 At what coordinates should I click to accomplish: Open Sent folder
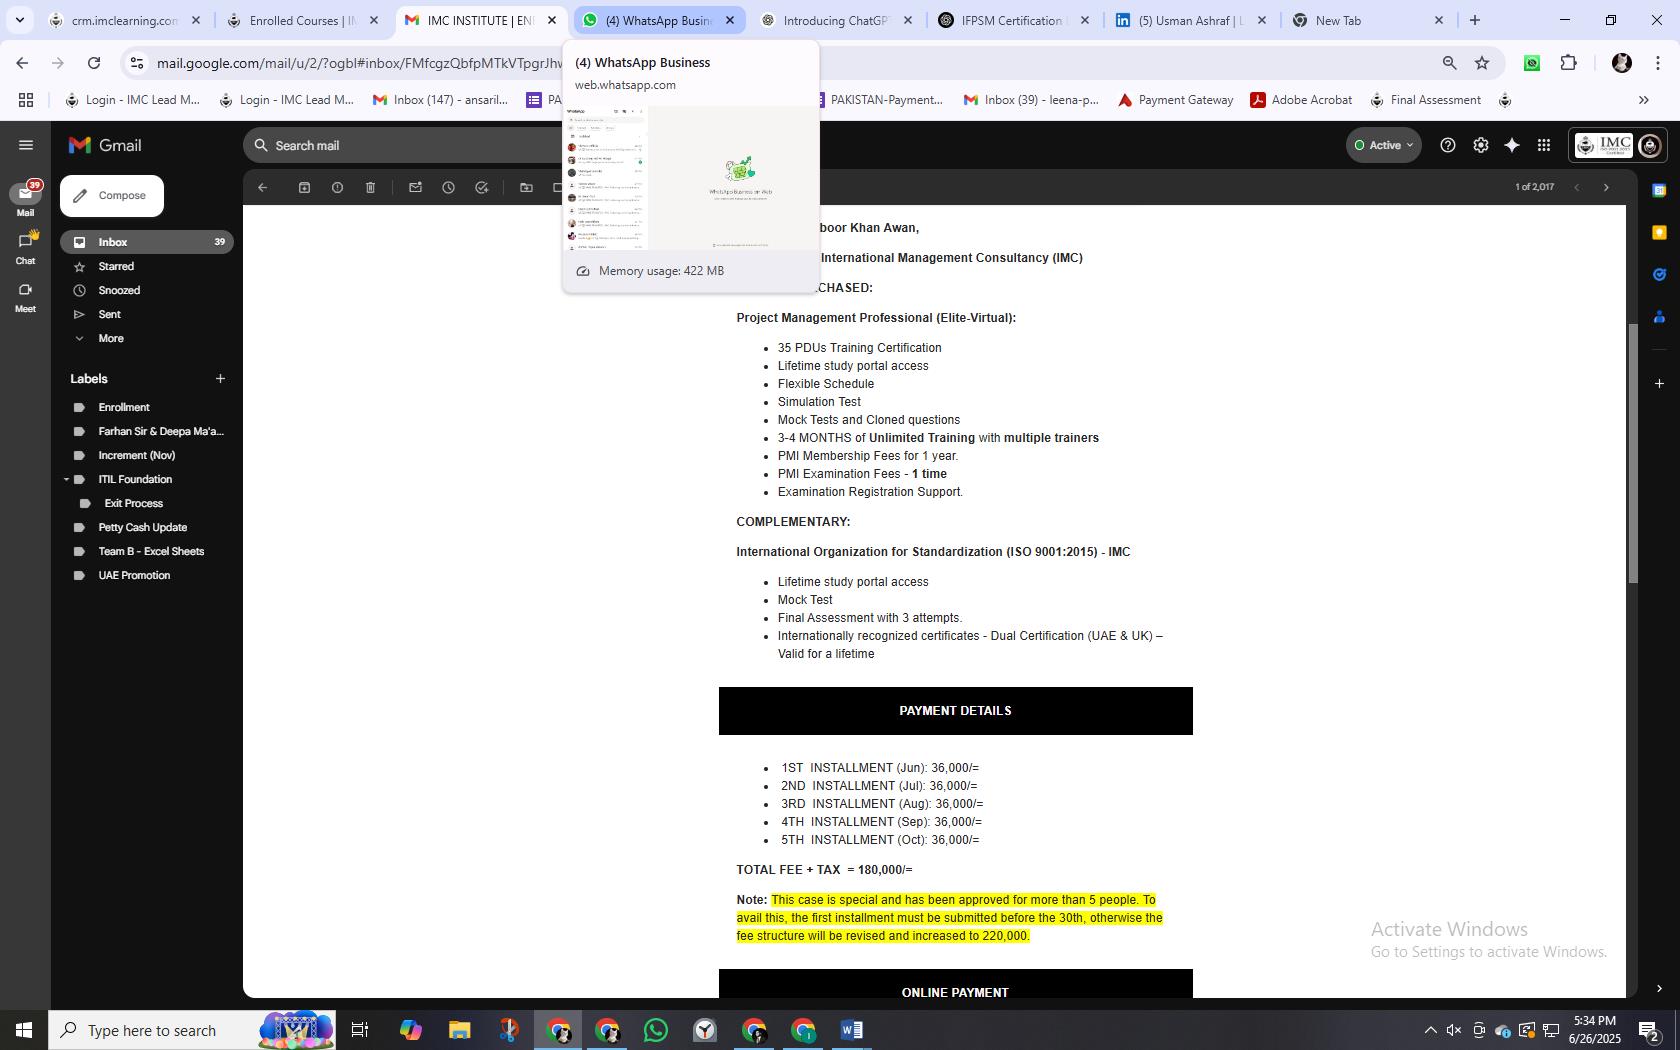pyautogui.click(x=147, y=314)
